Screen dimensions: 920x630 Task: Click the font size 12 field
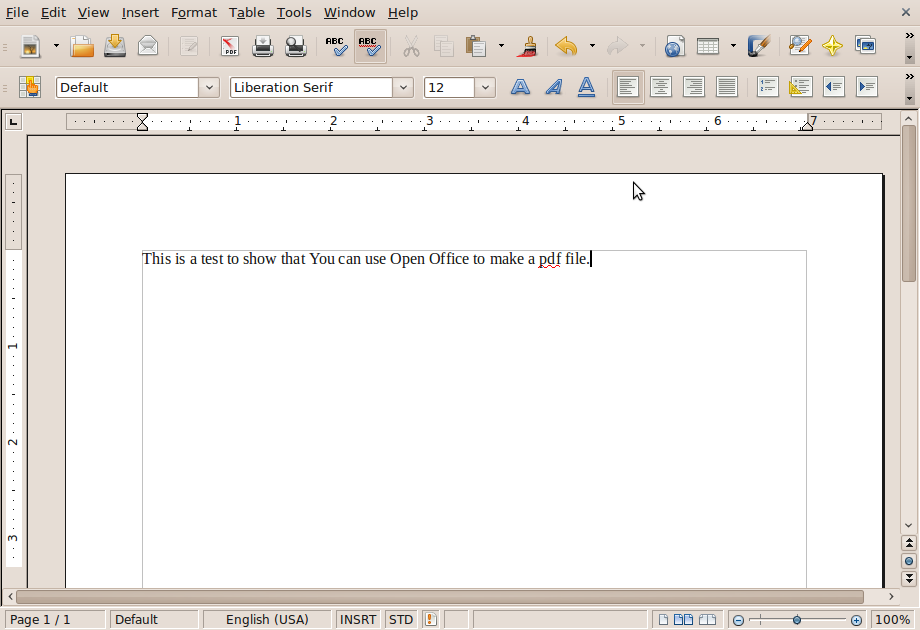click(449, 87)
